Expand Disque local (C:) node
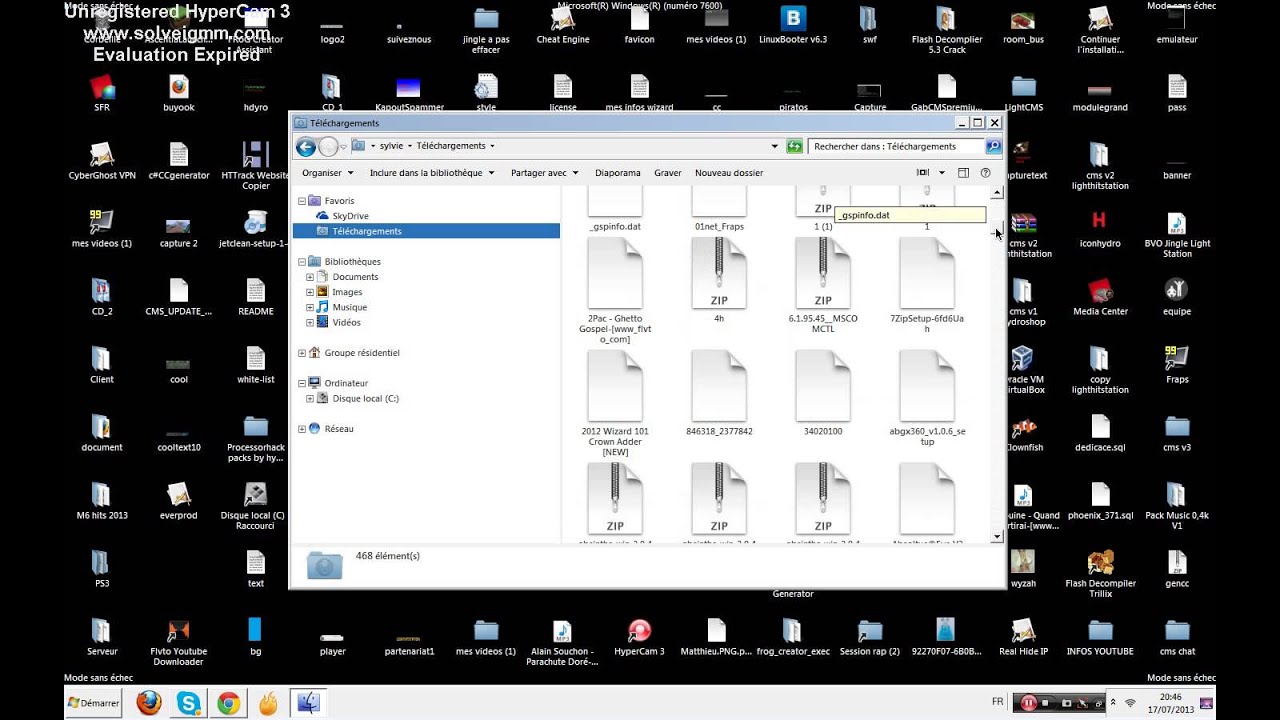The width and height of the screenshot is (1280, 720). pyautogui.click(x=310, y=399)
